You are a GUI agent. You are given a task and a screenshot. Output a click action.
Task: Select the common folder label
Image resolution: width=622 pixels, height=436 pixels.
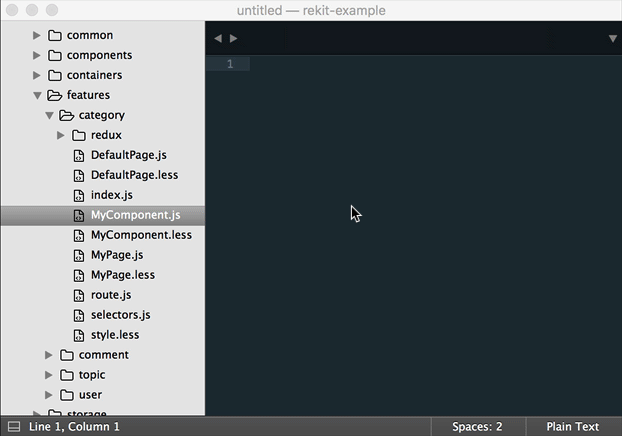point(90,35)
